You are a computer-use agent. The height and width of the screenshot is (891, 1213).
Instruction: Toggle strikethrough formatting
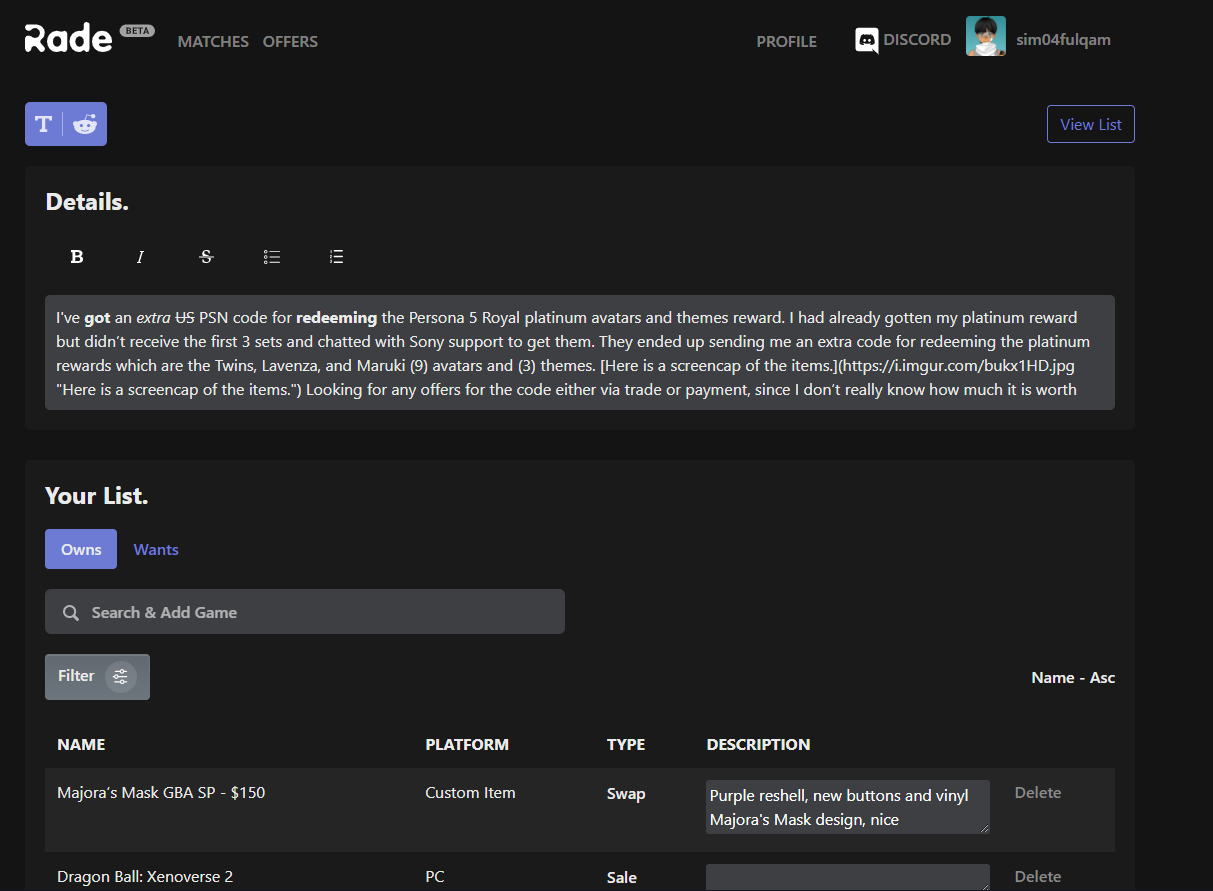point(206,257)
